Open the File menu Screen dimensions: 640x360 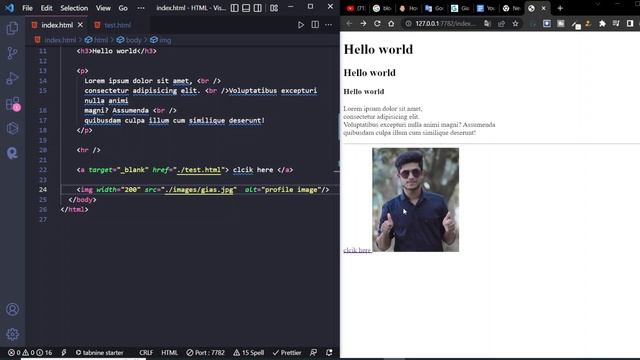click(27, 8)
